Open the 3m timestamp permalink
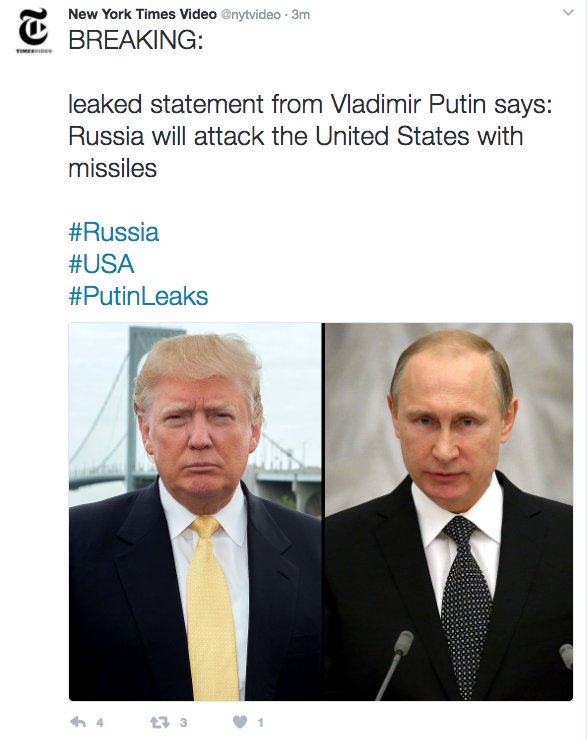Screen dimensions: 587x740 (301, 15)
